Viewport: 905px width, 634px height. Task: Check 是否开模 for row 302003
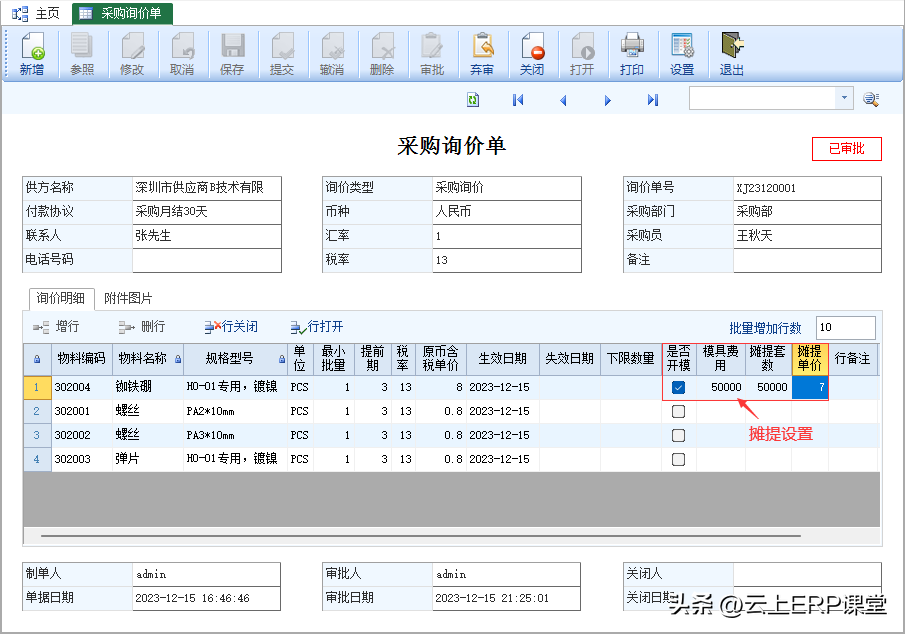[679, 460]
